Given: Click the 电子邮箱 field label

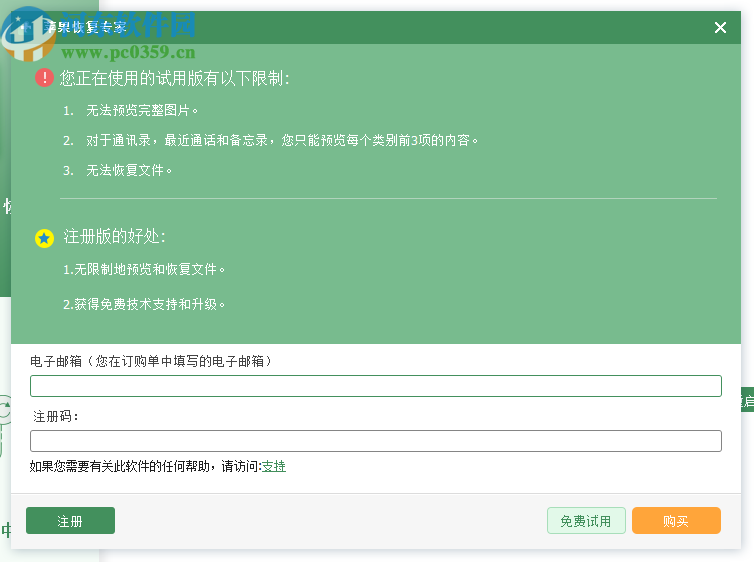Looking at the screenshot, I should (x=151, y=361).
